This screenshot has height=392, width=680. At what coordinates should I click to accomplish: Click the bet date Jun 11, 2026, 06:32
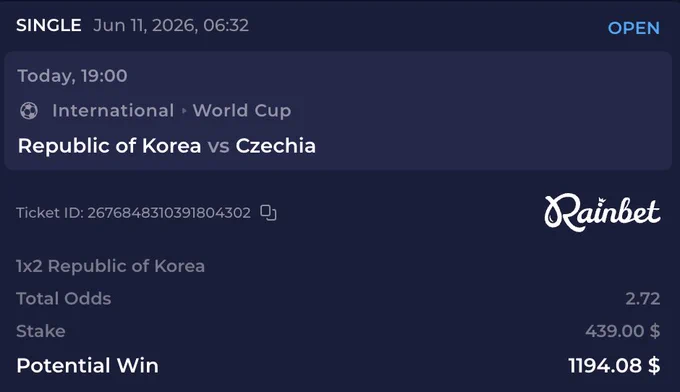coord(171,25)
